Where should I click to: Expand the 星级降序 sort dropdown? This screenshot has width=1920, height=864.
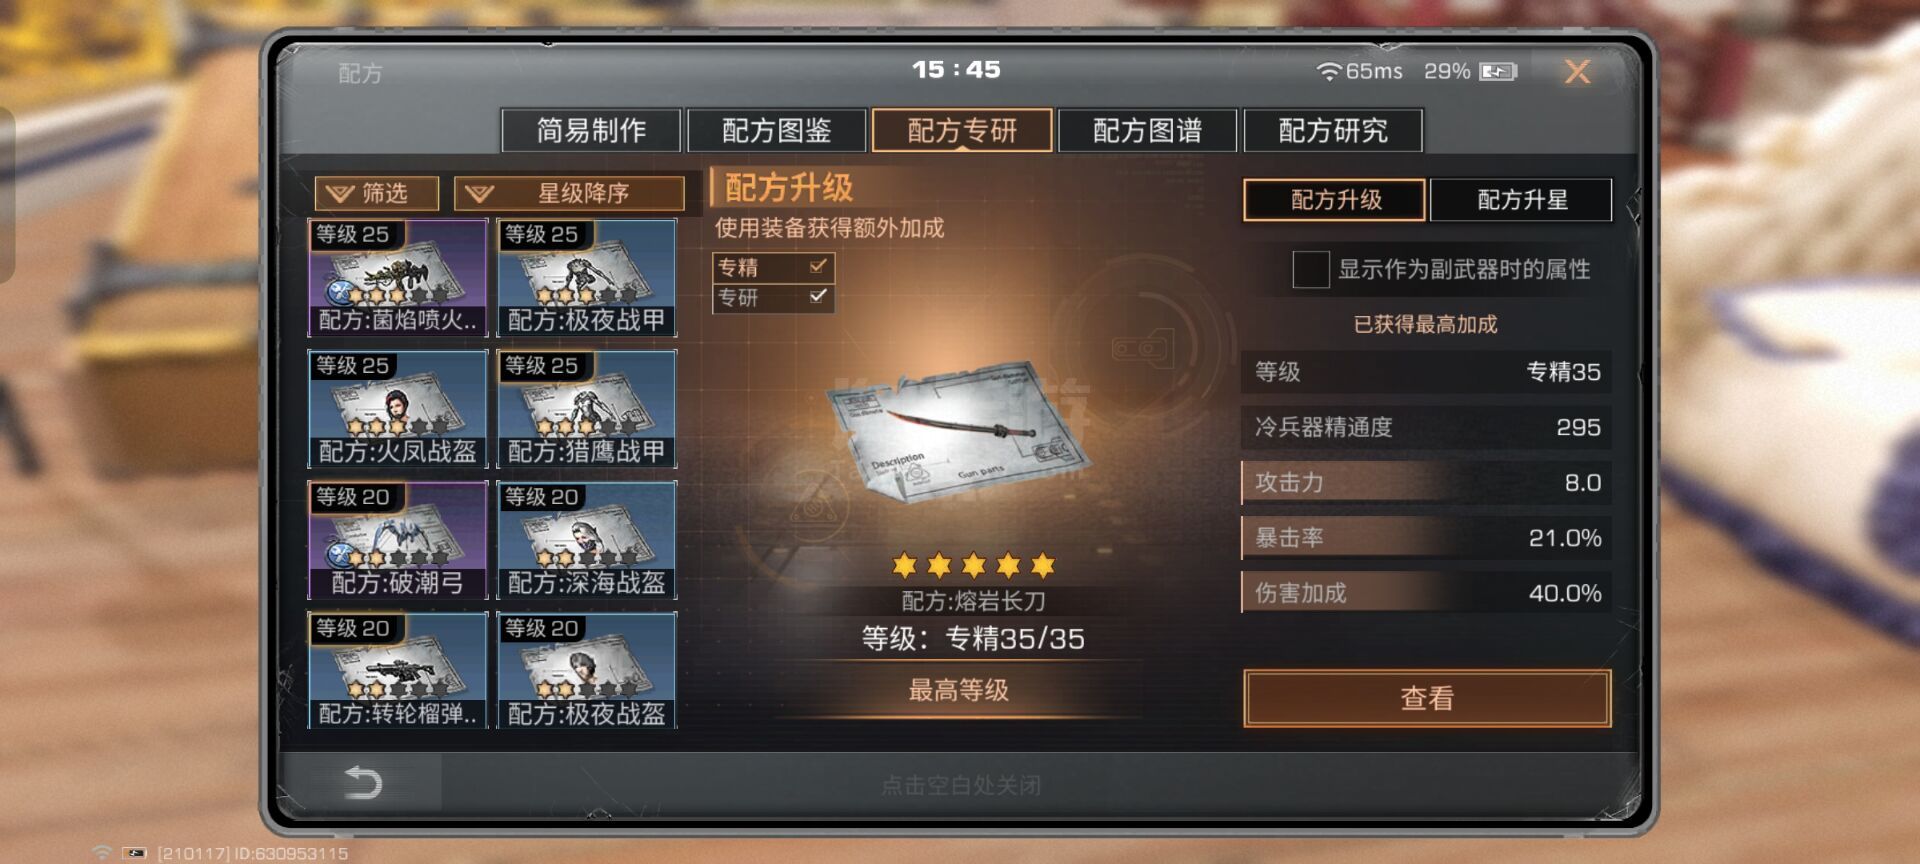(x=569, y=193)
